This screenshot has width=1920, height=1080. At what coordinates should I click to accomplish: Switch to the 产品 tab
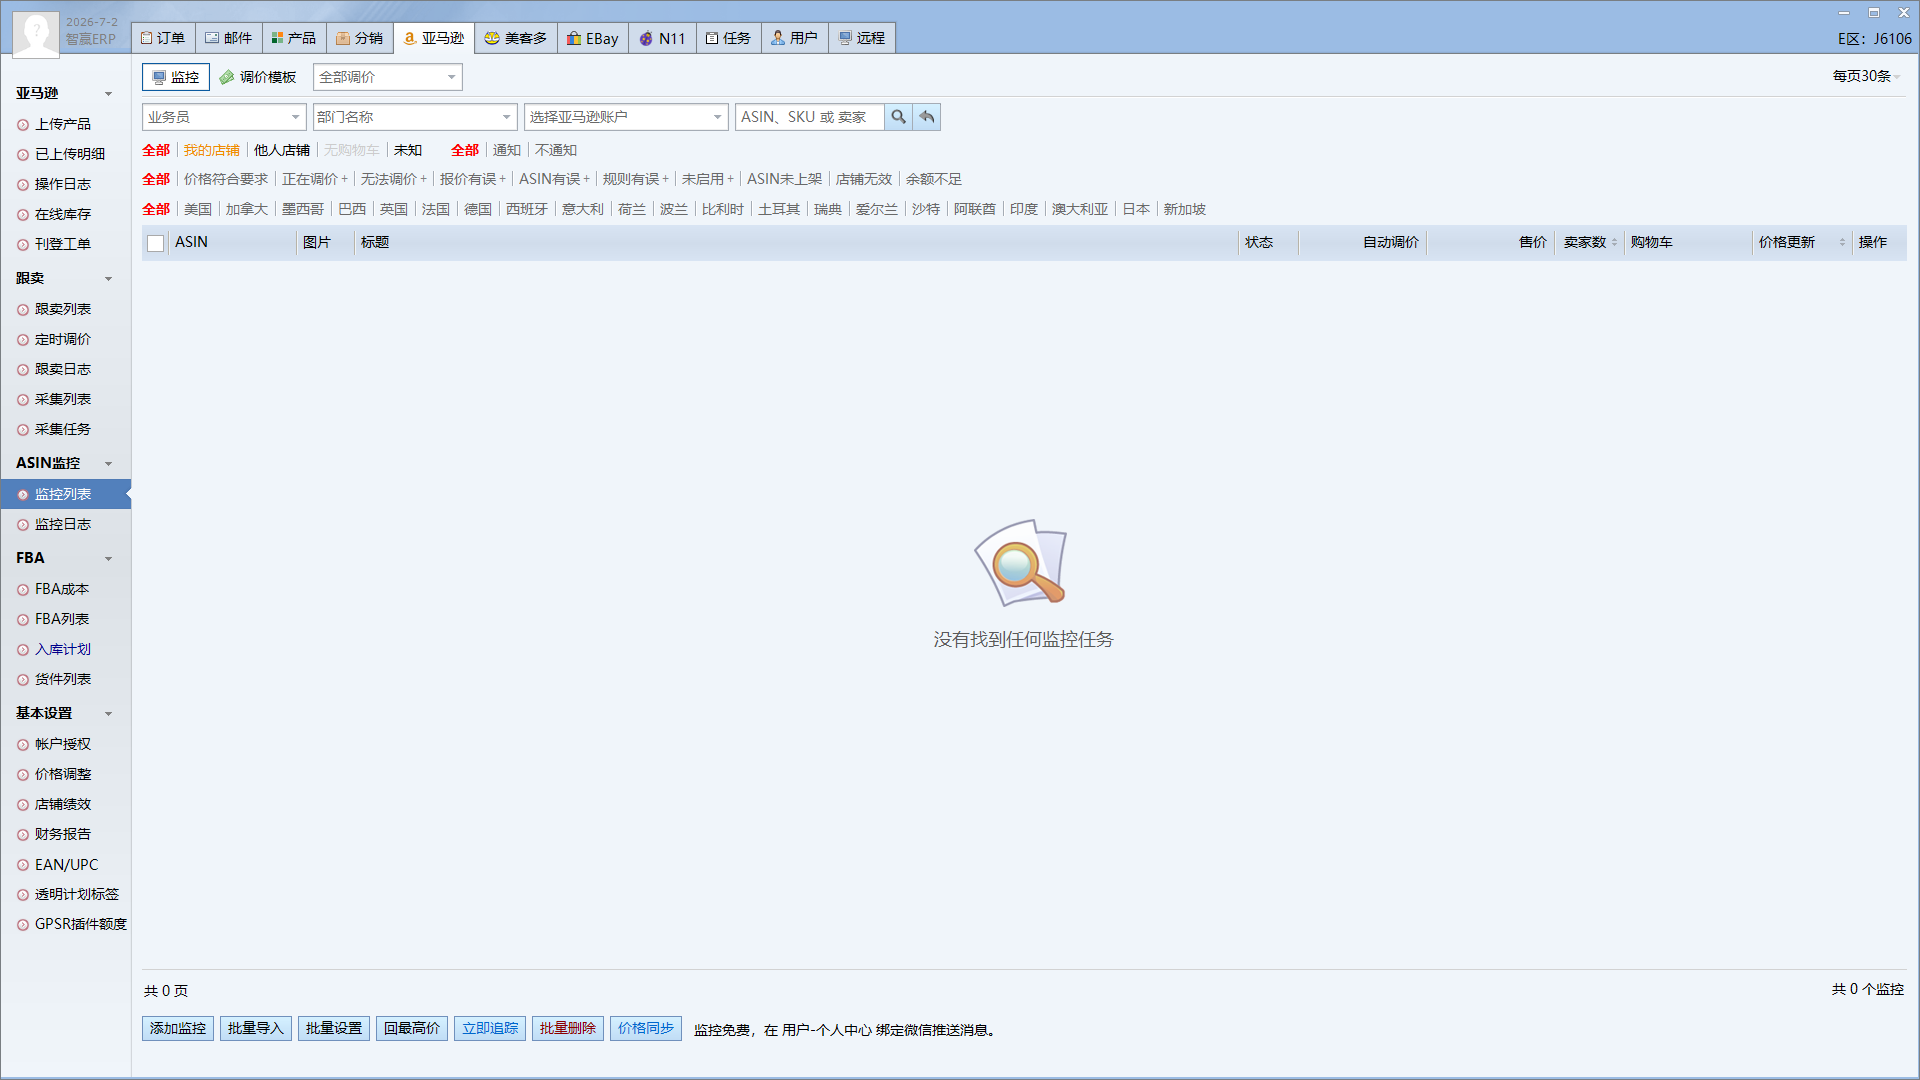(294, 38)
